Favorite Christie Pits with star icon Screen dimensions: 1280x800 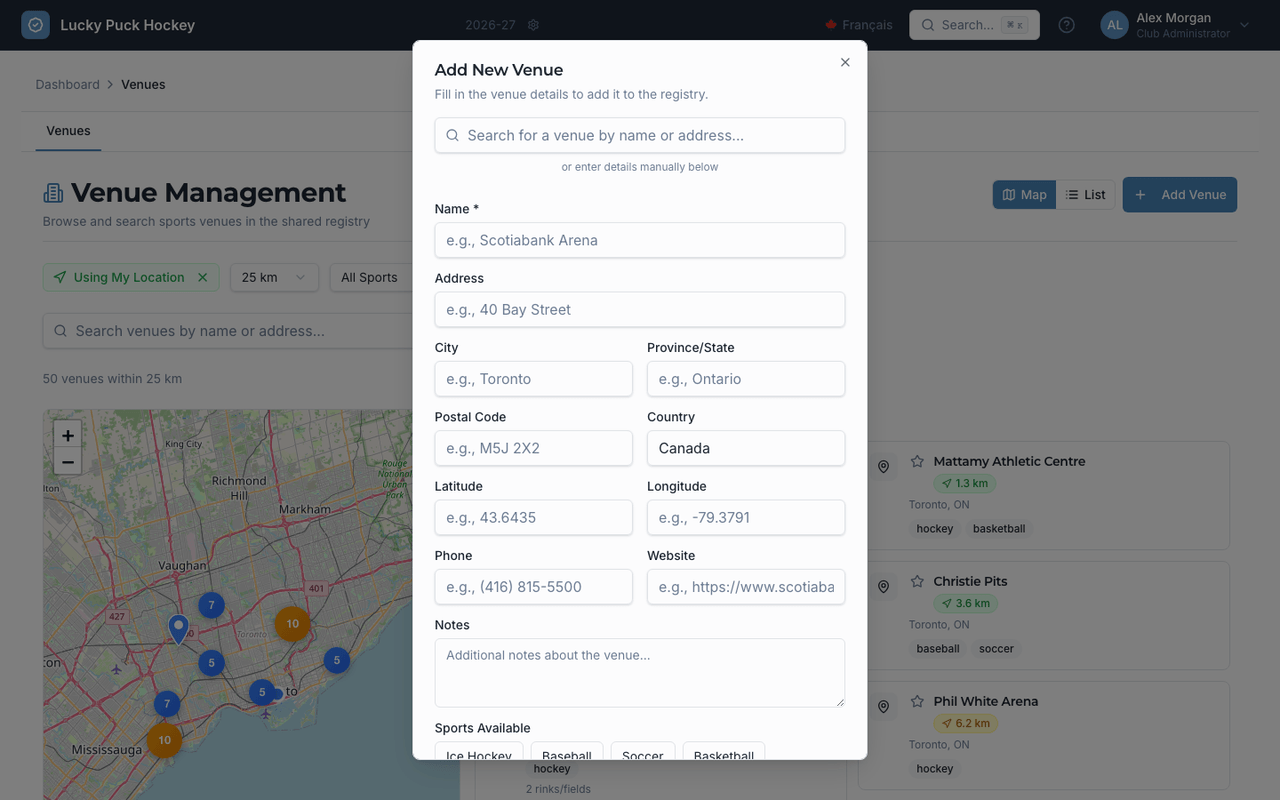click(x=917, y=581)
